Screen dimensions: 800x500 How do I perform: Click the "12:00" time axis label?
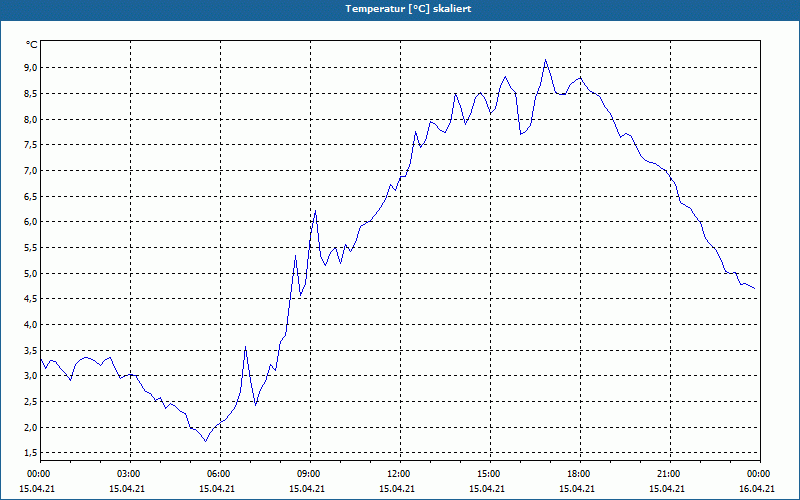point(400,474)
